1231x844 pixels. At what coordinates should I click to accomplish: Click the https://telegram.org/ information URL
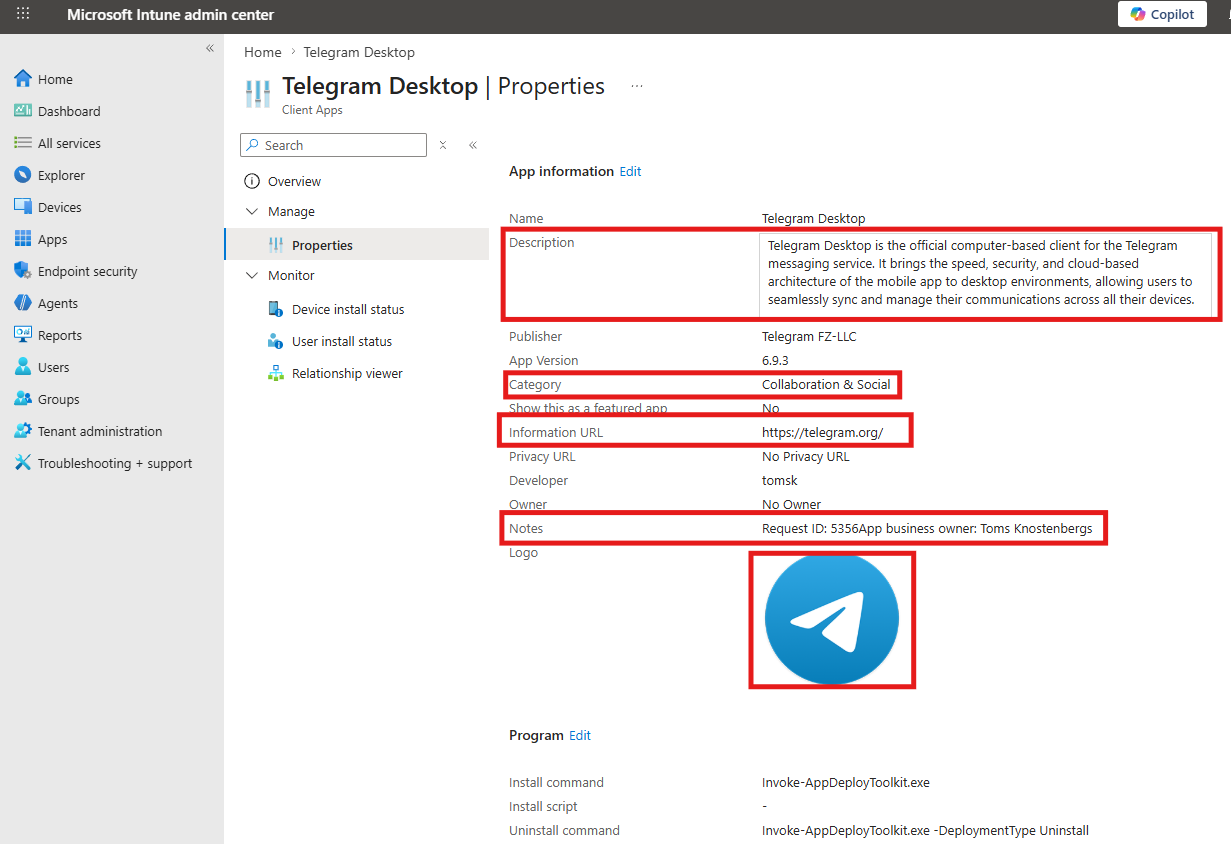tap(823, 432)
